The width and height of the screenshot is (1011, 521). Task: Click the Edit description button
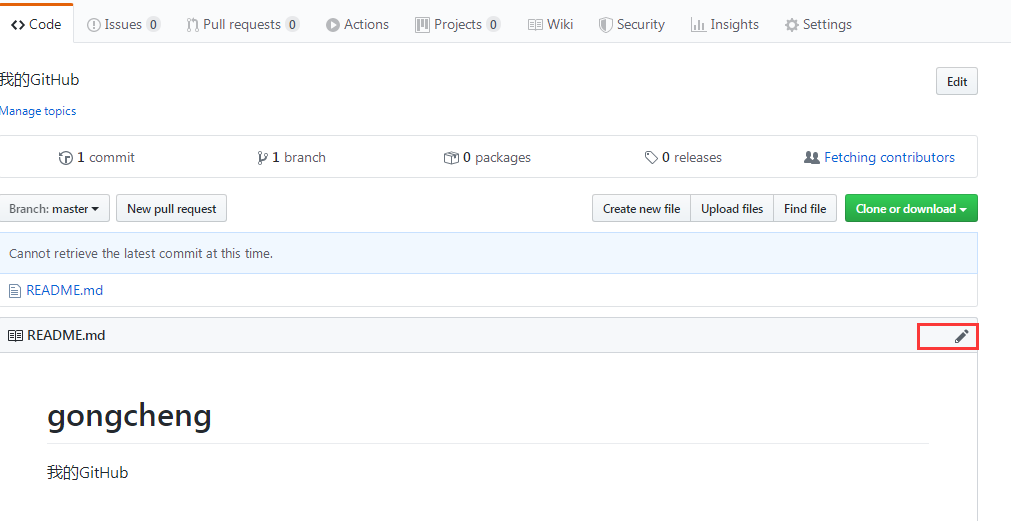coord(957,81)
